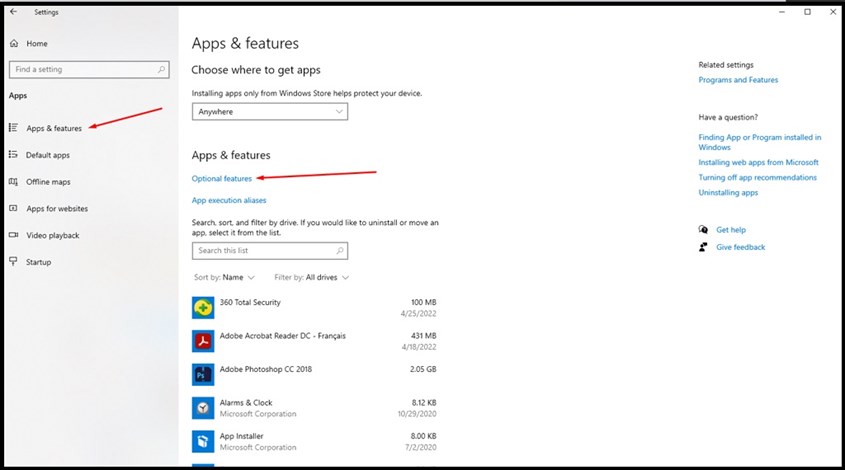Screen dimensions: 845x470
Task: Click the Get help icon
Action: tap(704, 230)
